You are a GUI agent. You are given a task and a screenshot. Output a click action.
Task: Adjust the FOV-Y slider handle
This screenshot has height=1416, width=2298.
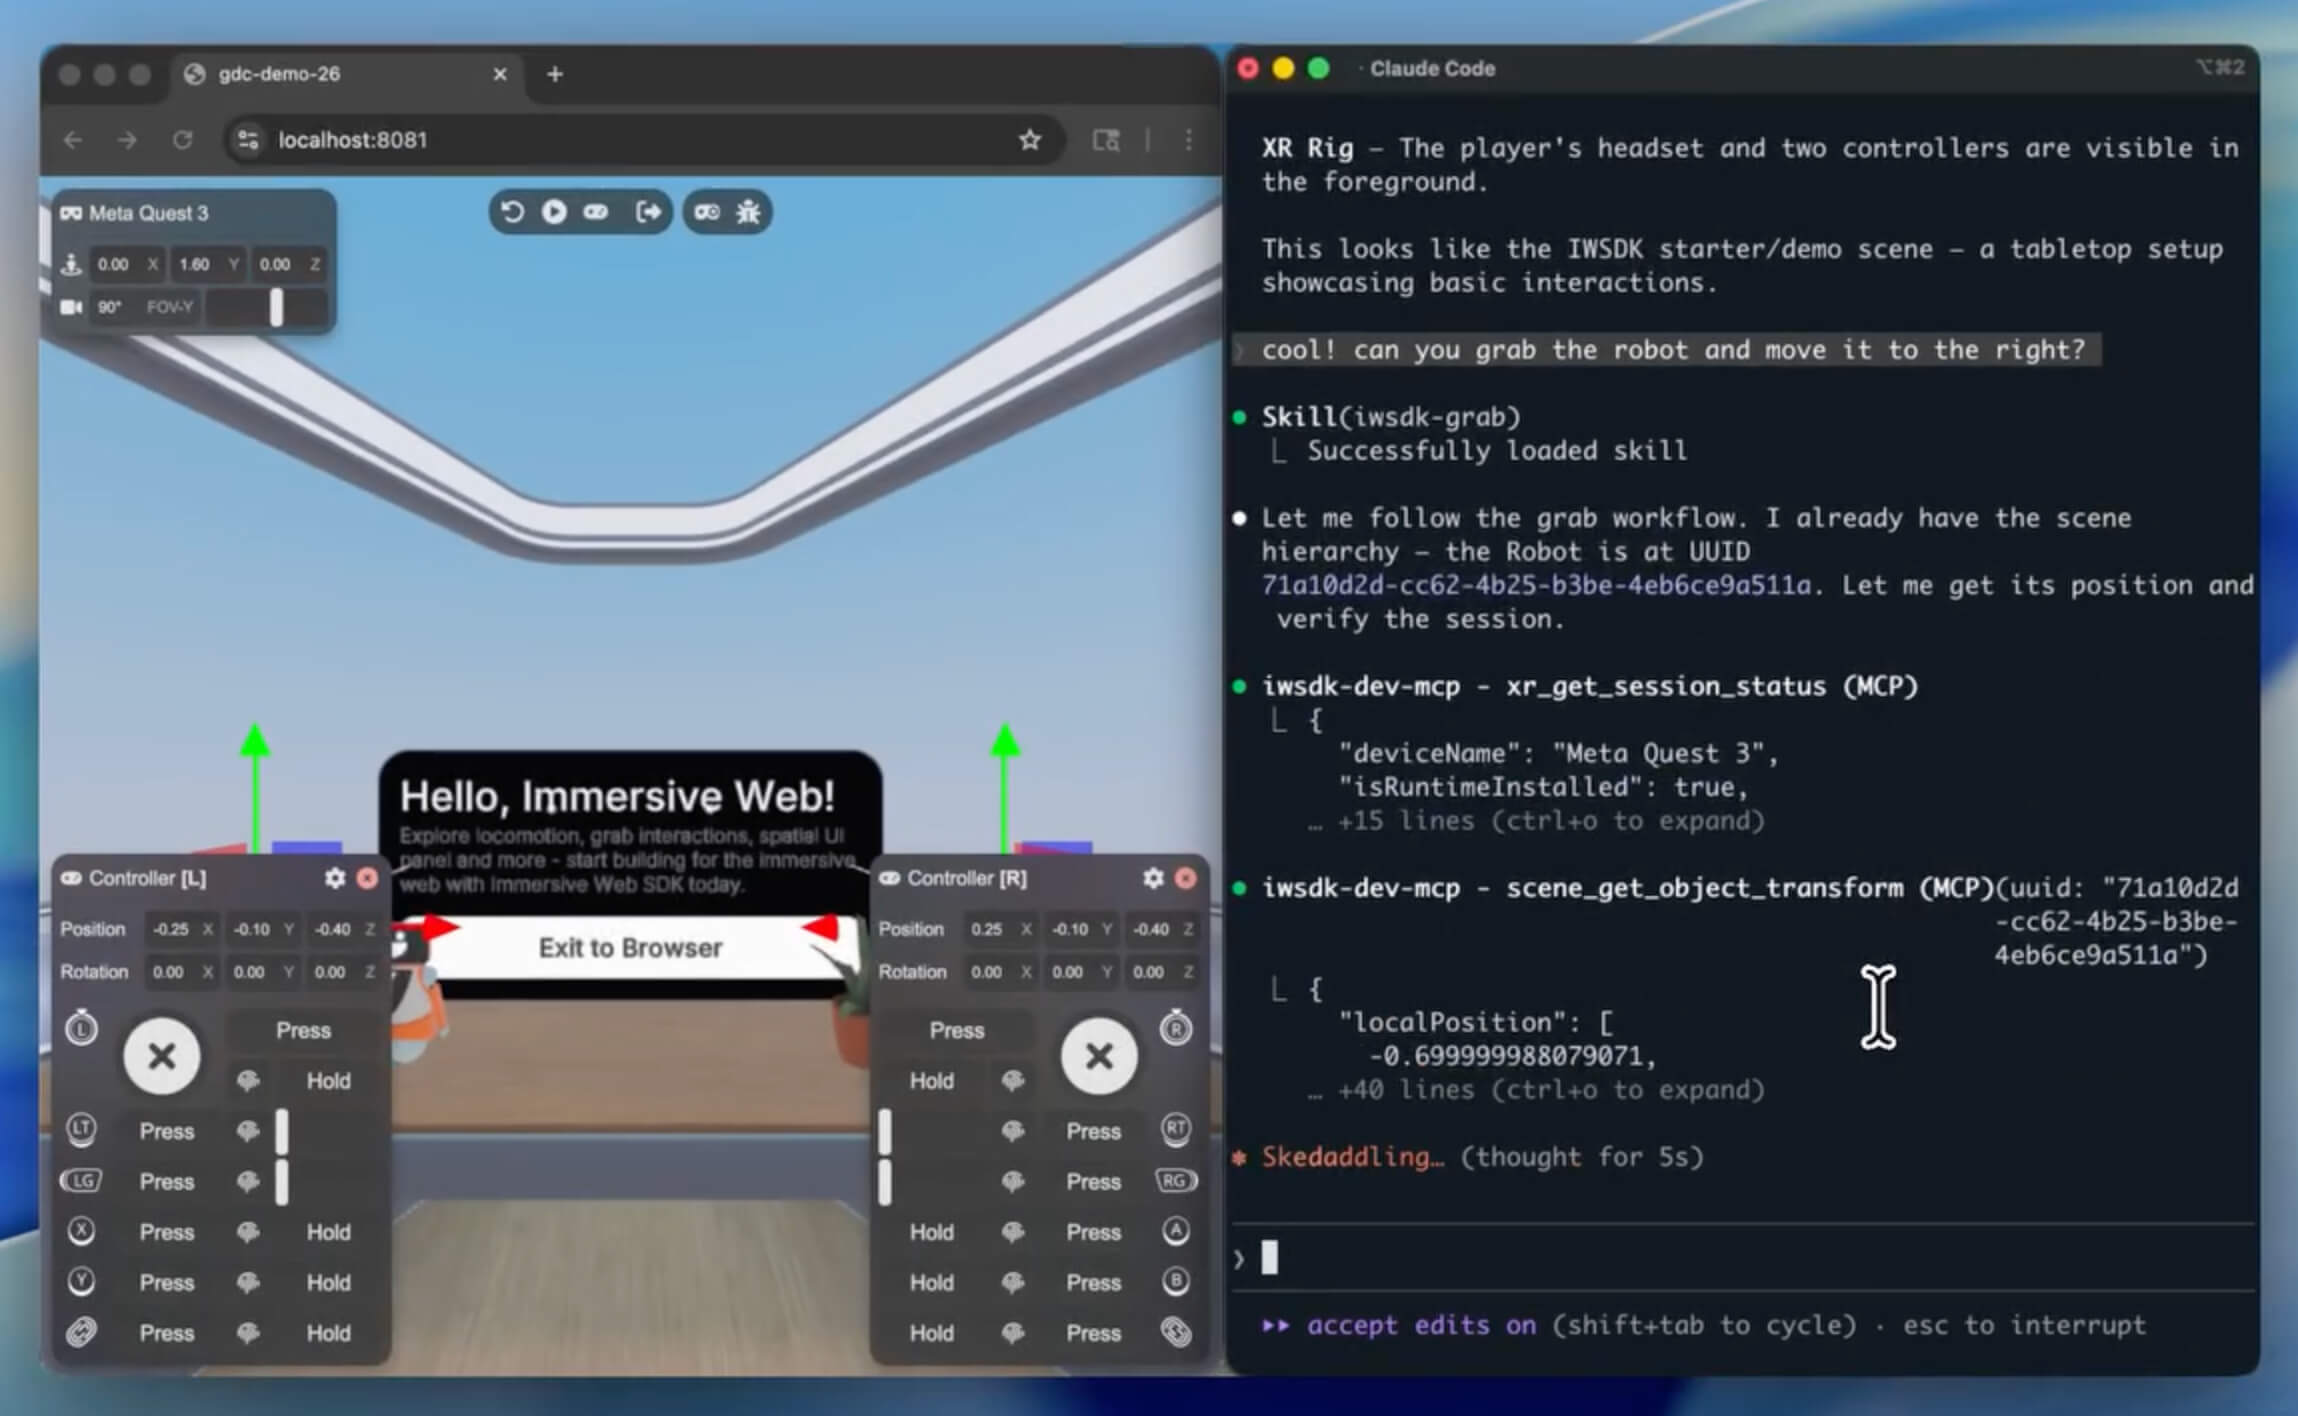coord(276,307)
